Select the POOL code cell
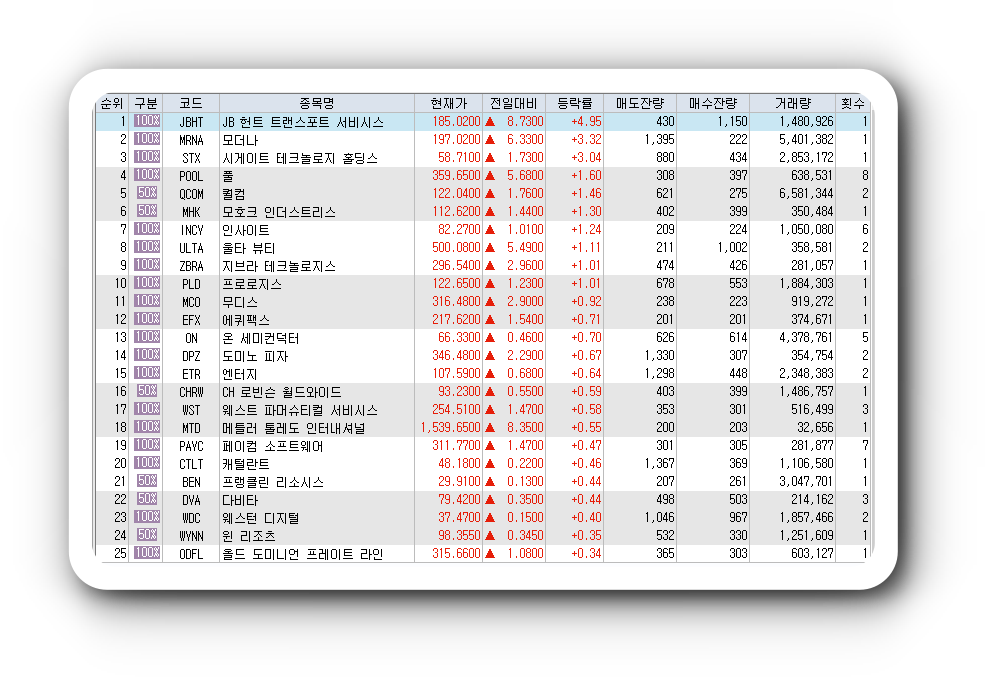The image size is (985, 677). pyautogui.click(x=191, y=176)
